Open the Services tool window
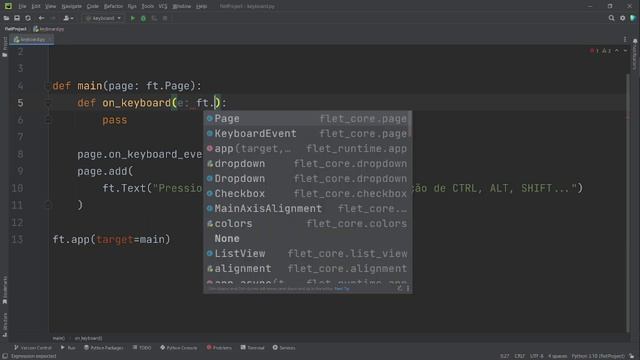This screenshot has width=640, height=360. point(284,348)
